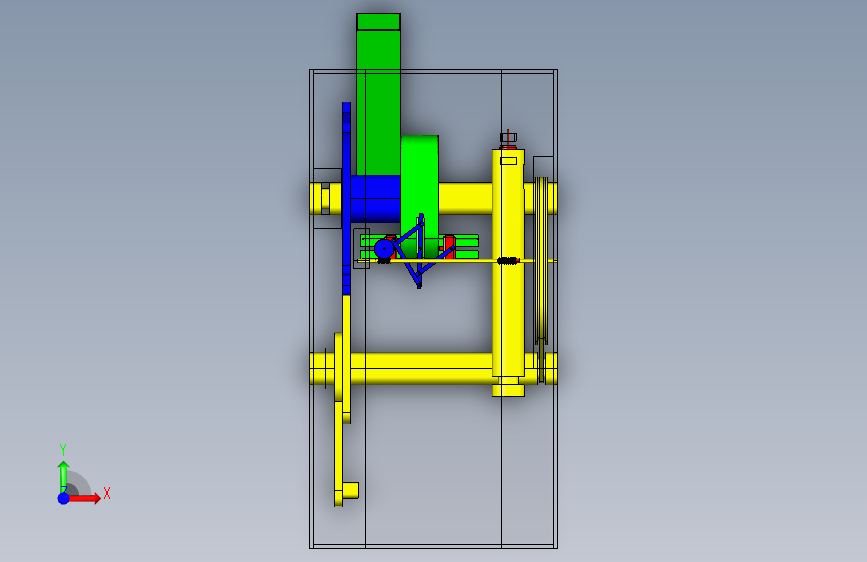Screen dimensions: 867x562
Task: Select the bright green disc beside blue hub
Action: [x=420, y=196]
